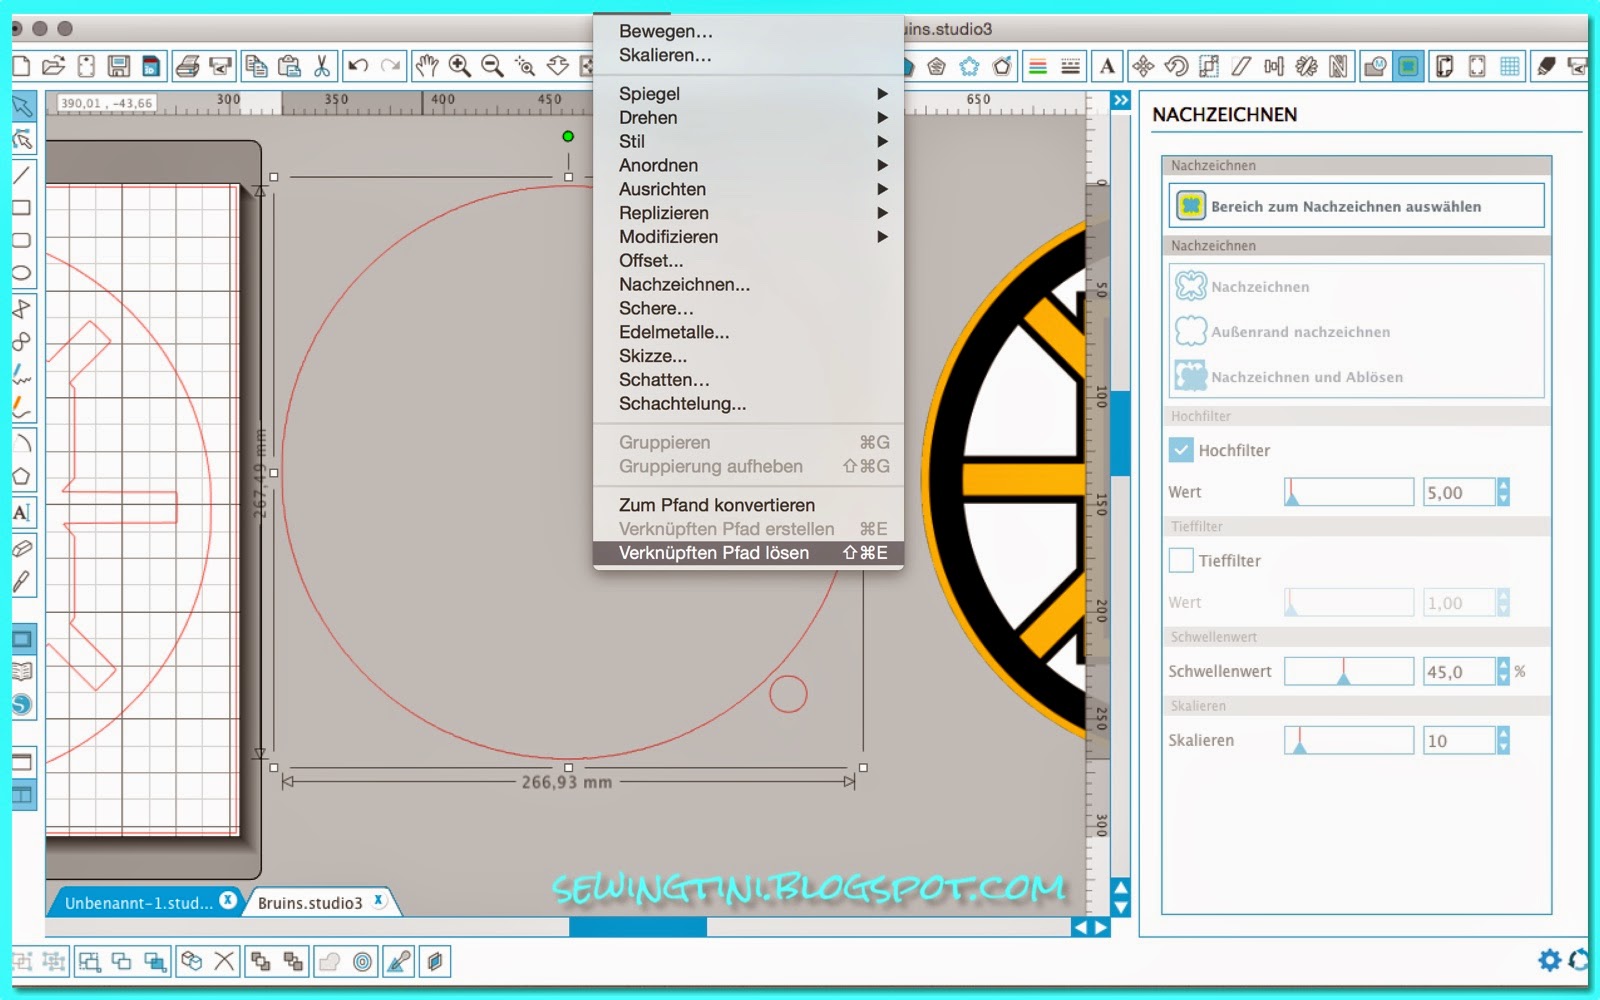1600x1000 pixels.
Task: Select the Text tool in the left toolbar
Action: pyautogui.click(x=22, y=513)
